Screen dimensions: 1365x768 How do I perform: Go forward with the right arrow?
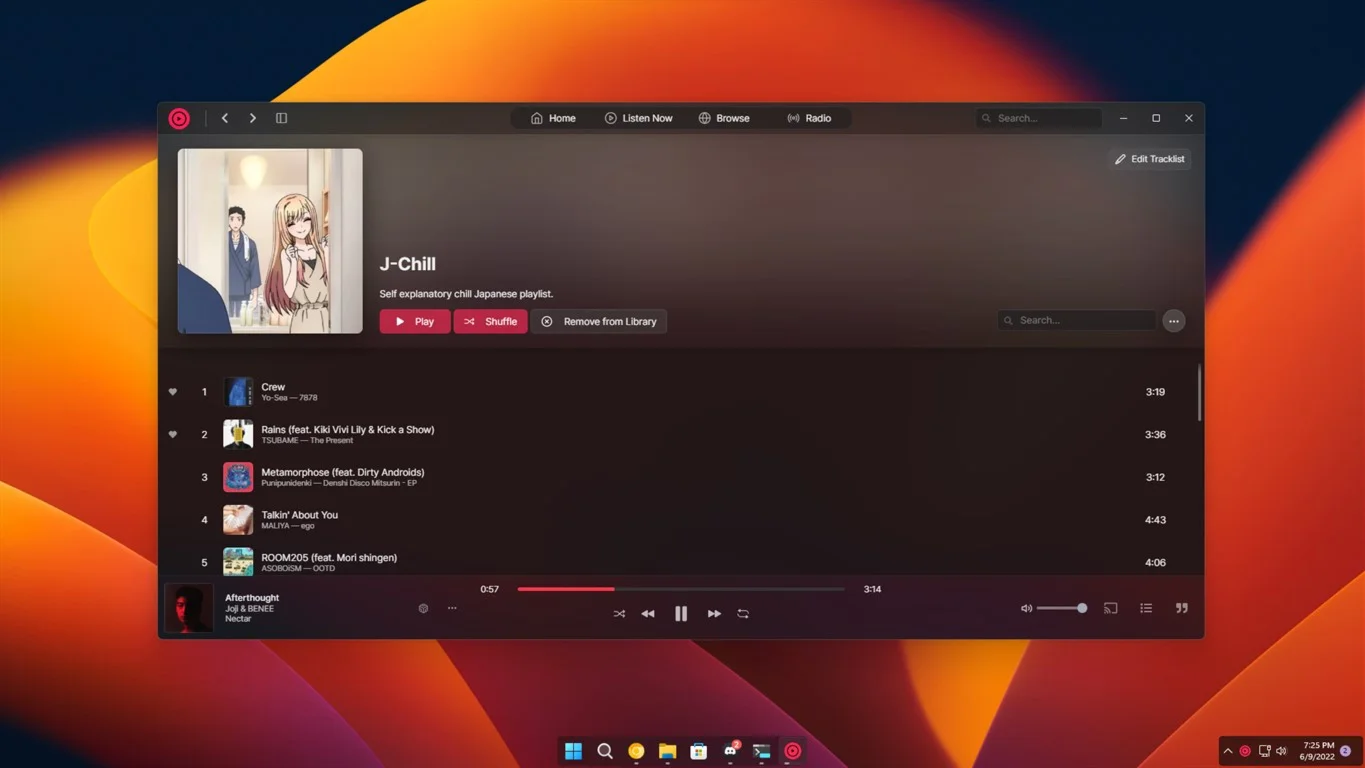coord(253,118)
